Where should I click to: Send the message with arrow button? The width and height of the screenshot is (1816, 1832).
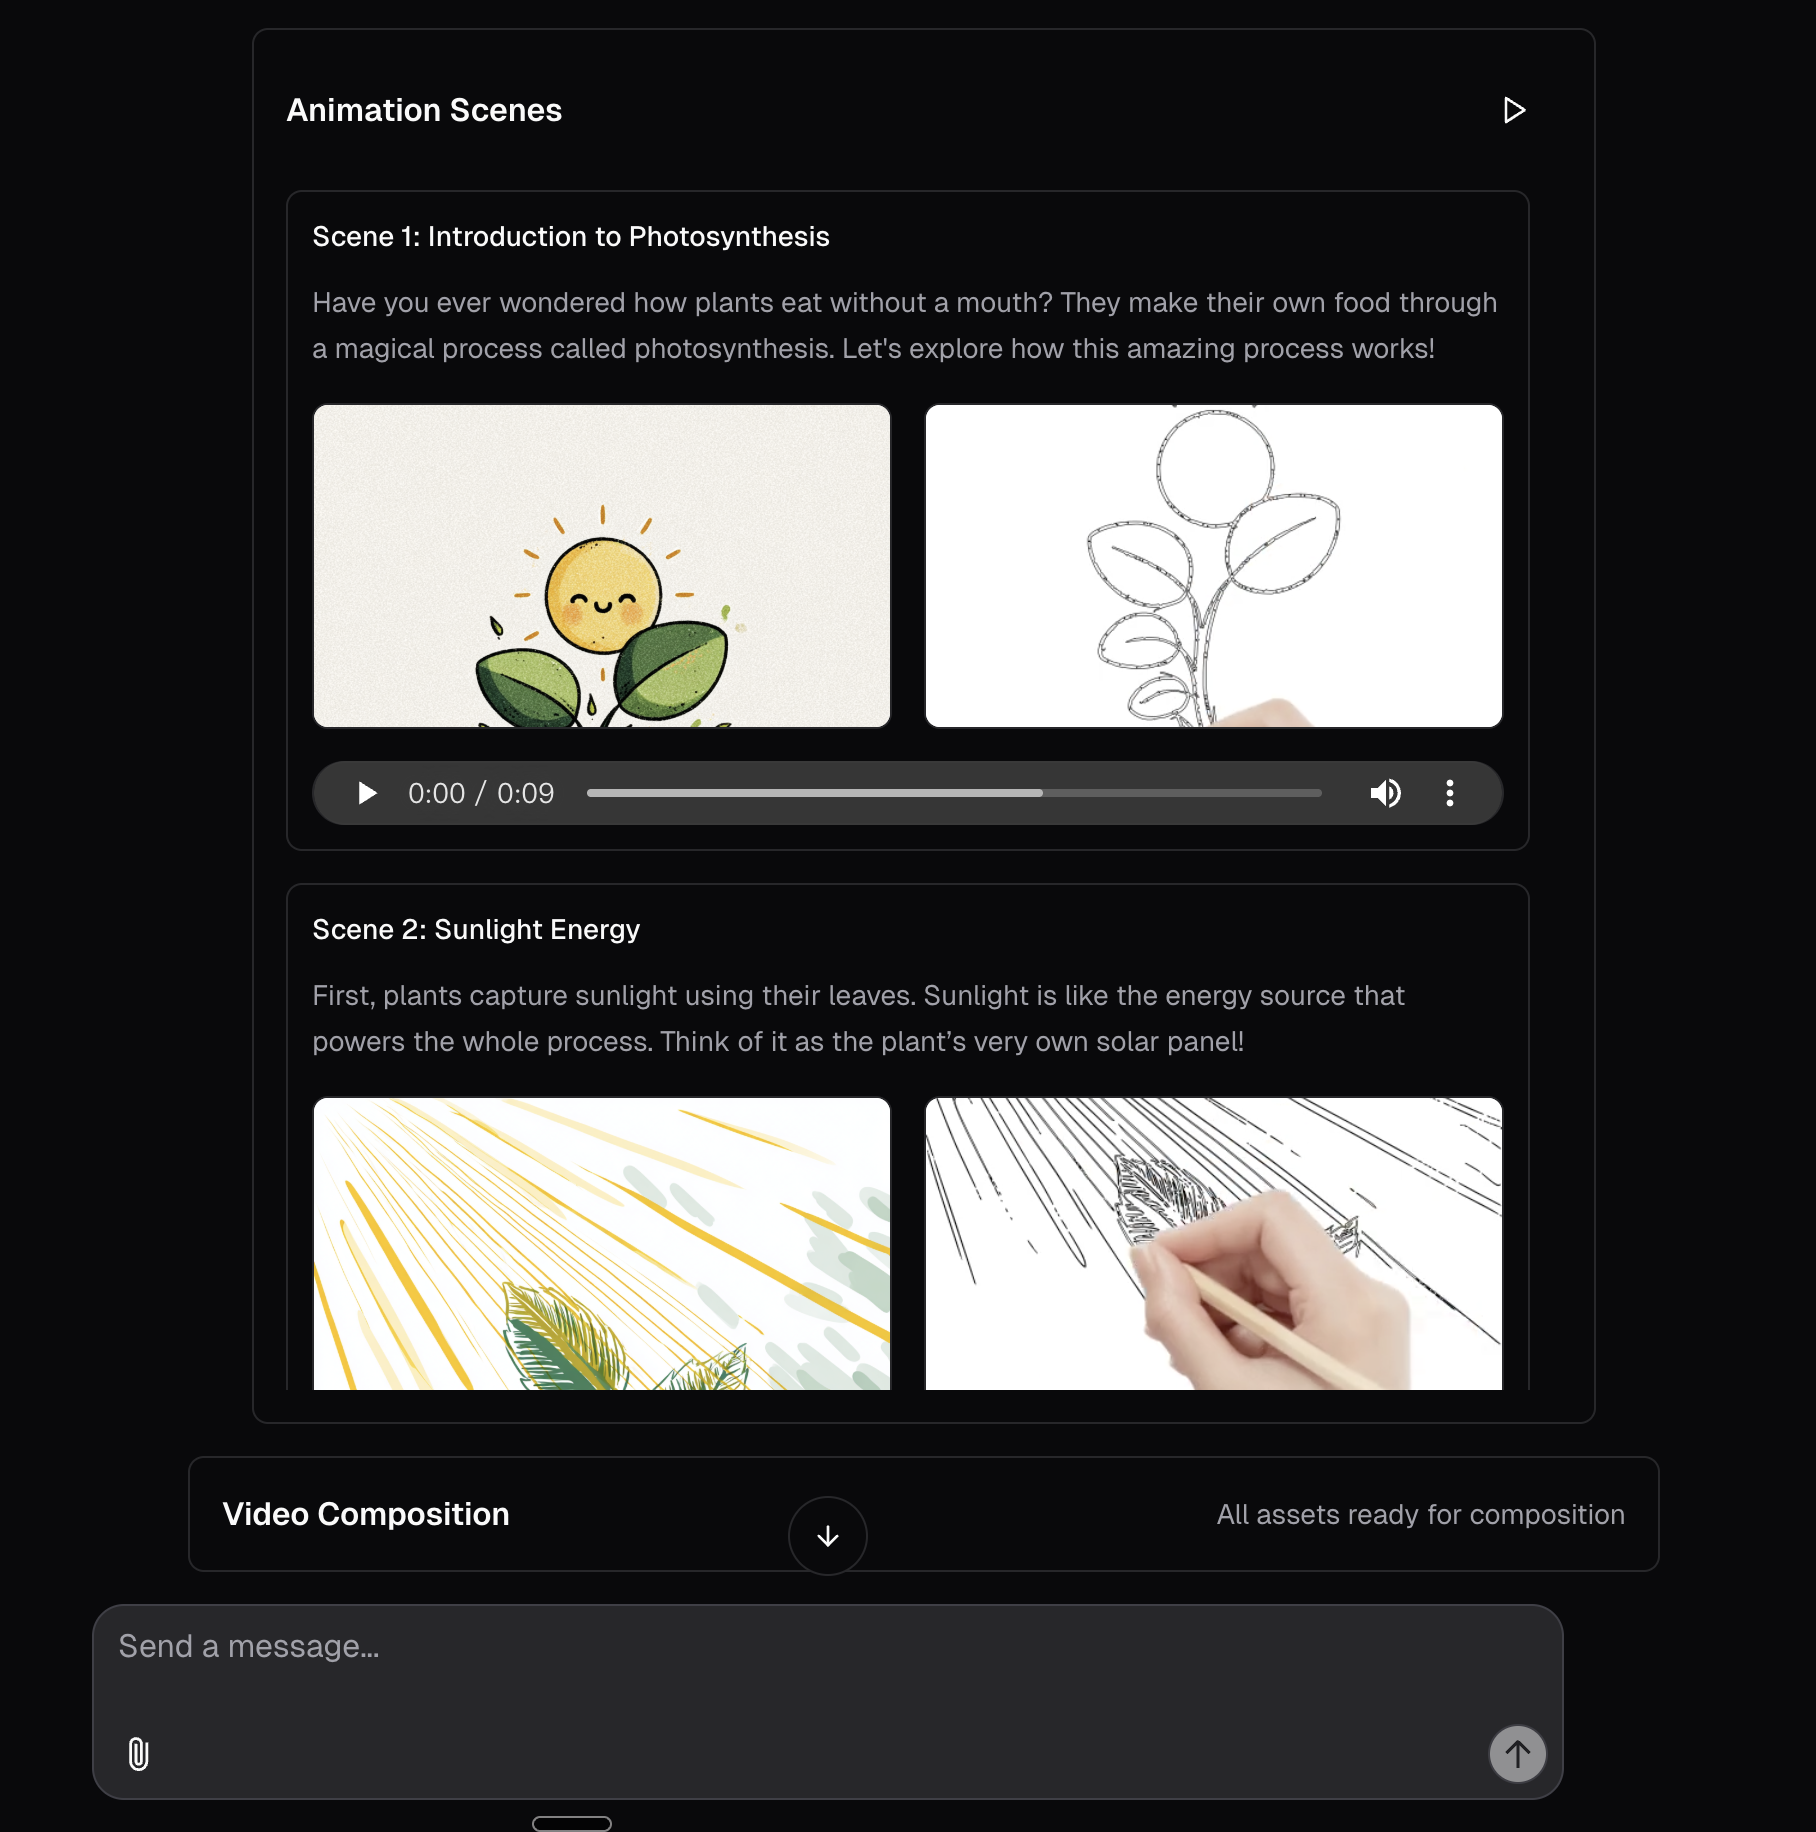tap(1518, 1754)
